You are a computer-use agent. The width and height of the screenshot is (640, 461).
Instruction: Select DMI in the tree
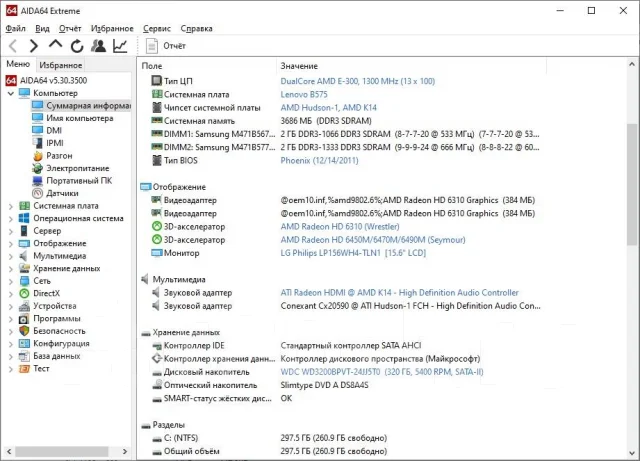point(54,130)
